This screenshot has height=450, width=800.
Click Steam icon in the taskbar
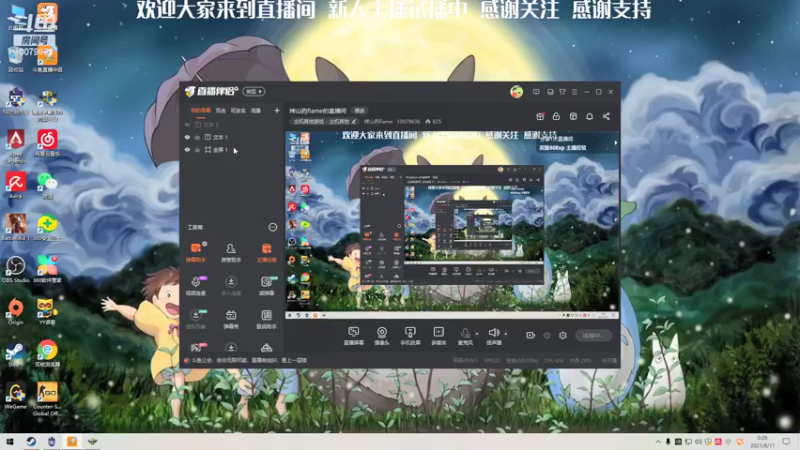click(31, 441)
